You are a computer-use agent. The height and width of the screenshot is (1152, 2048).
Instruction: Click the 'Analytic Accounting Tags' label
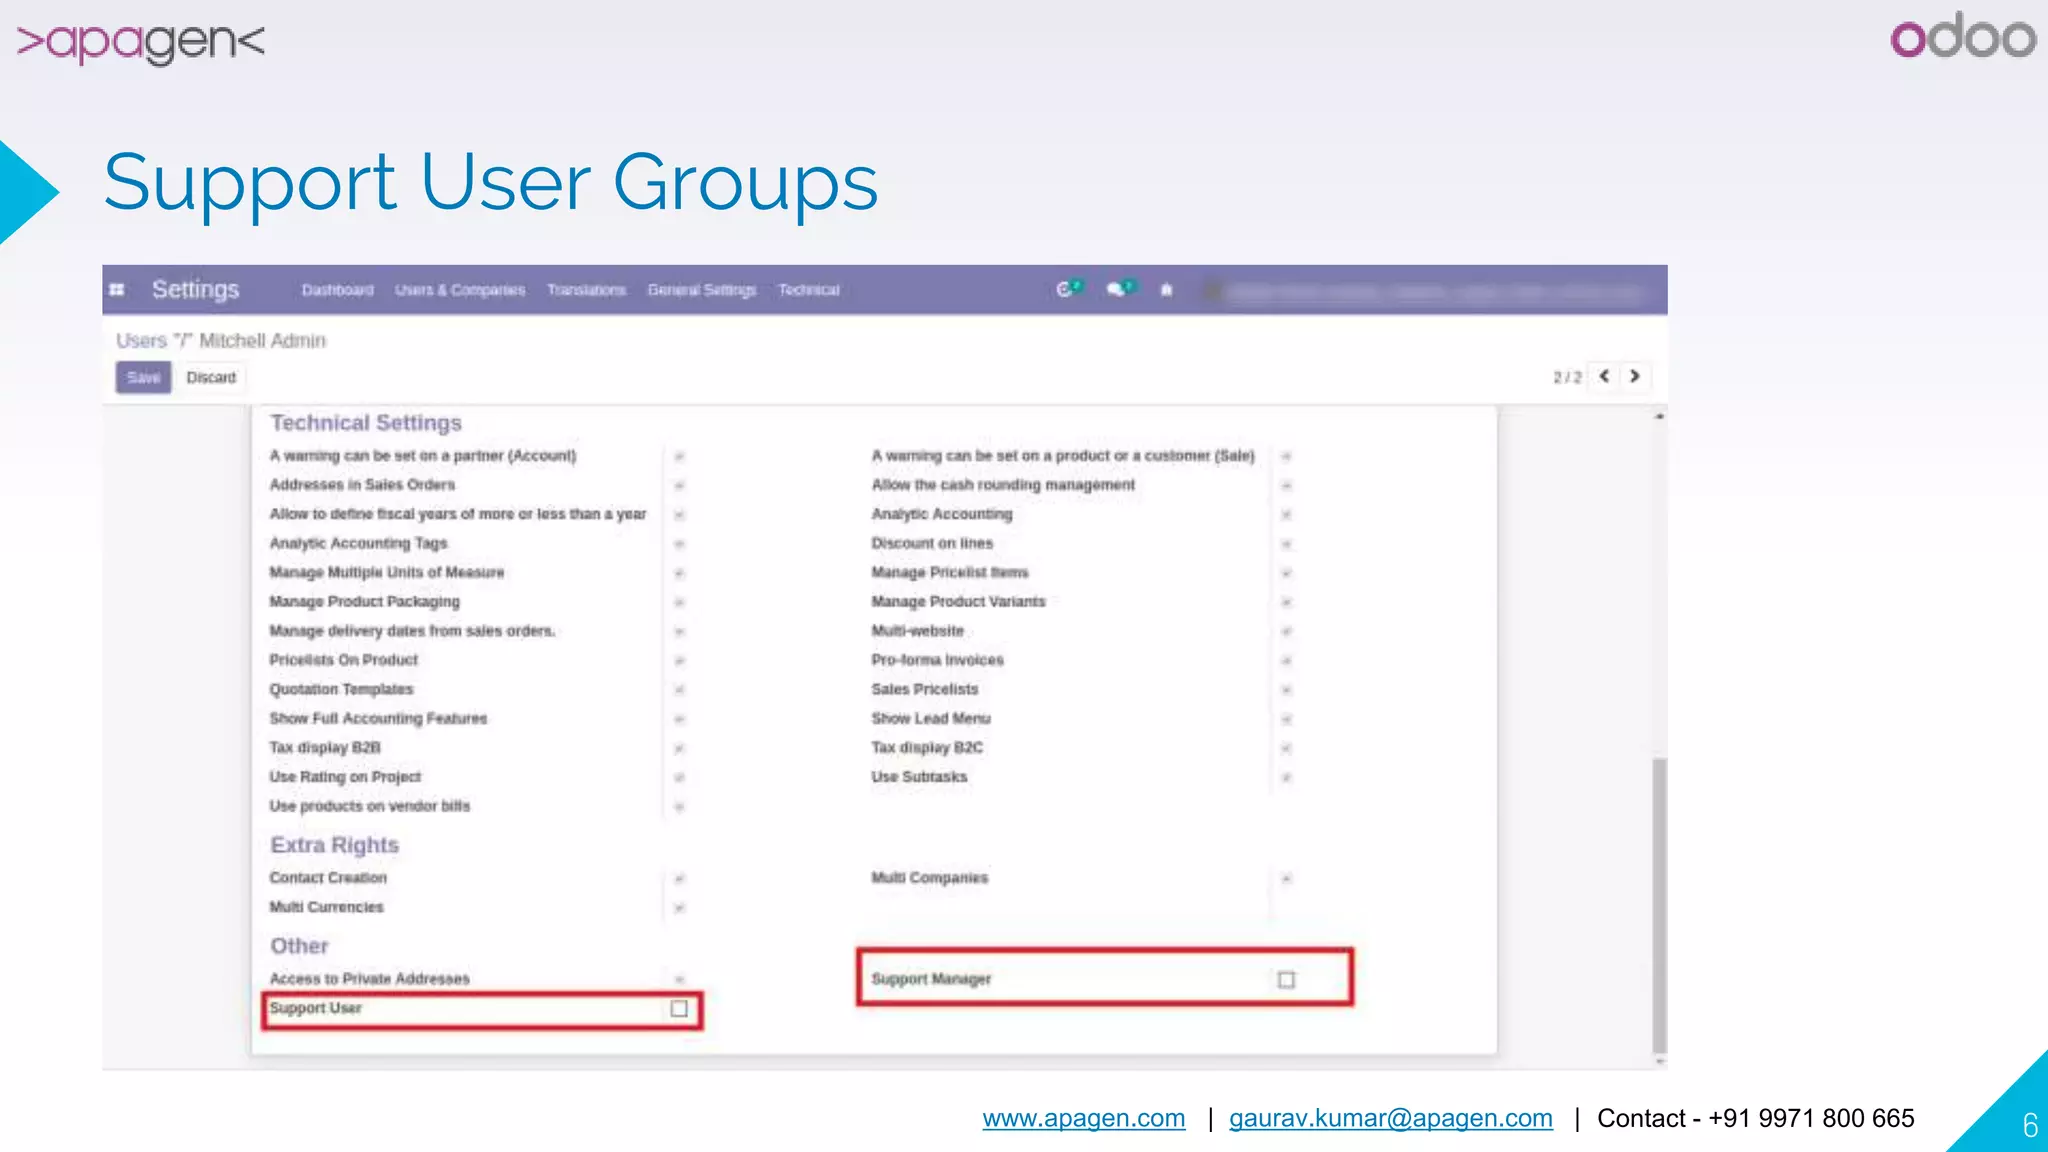pyautogui.click(x=358, y=544)
